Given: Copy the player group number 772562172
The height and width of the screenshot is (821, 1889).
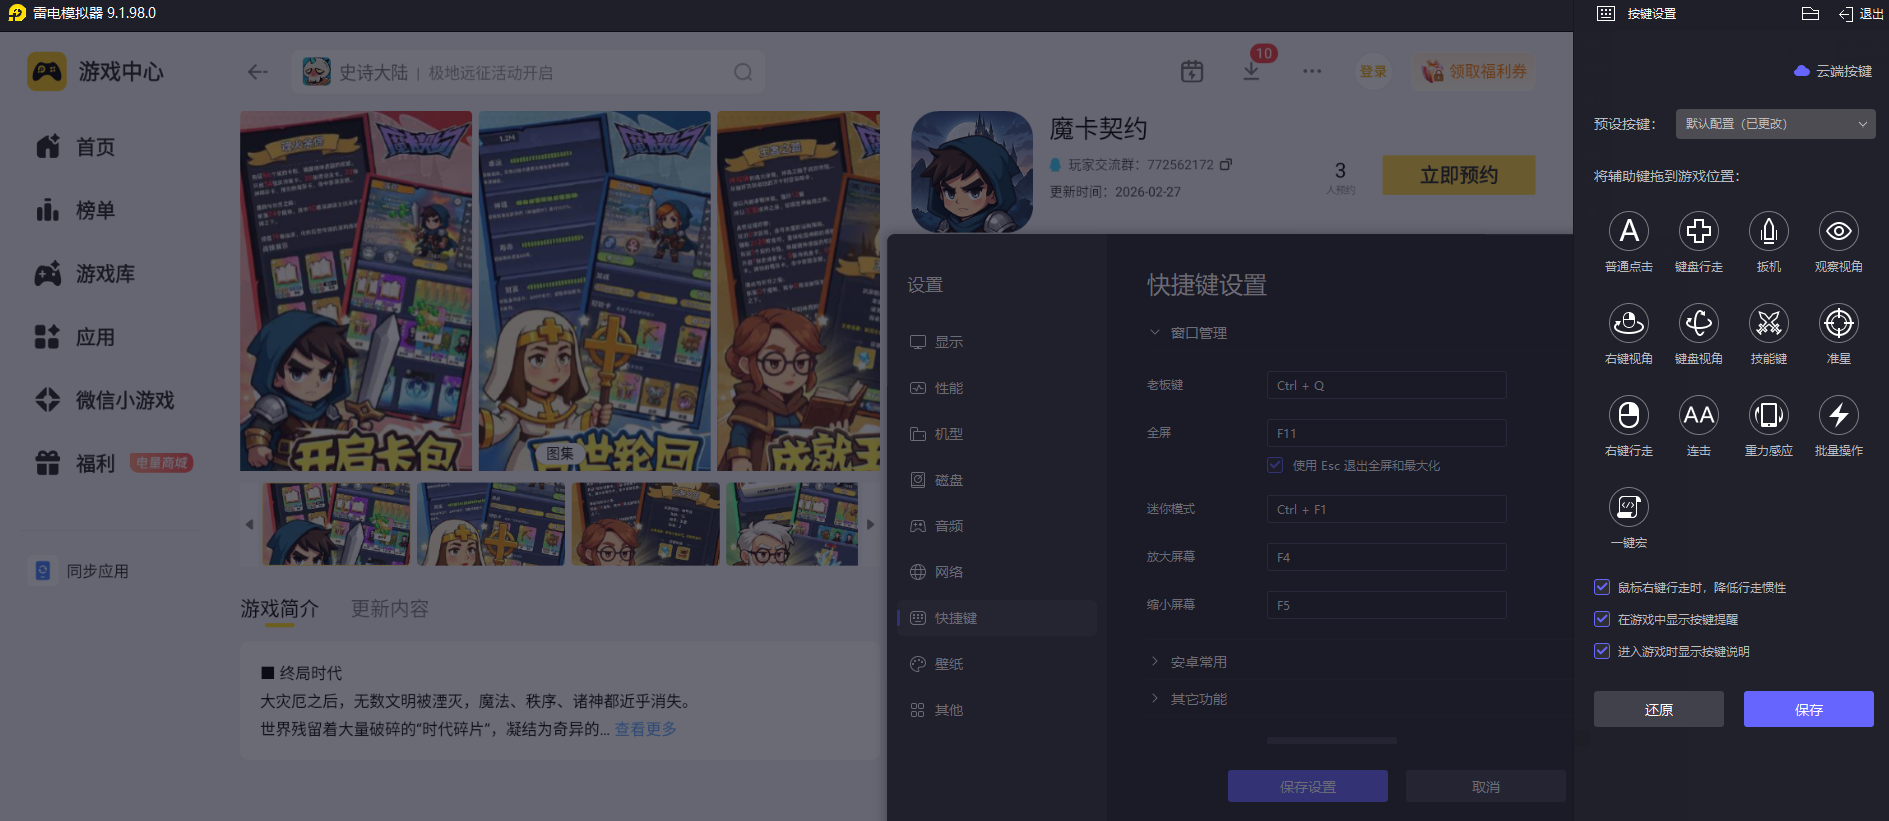Looking at the screenshot, I should pyautogui.click(x=1226, y=164).
